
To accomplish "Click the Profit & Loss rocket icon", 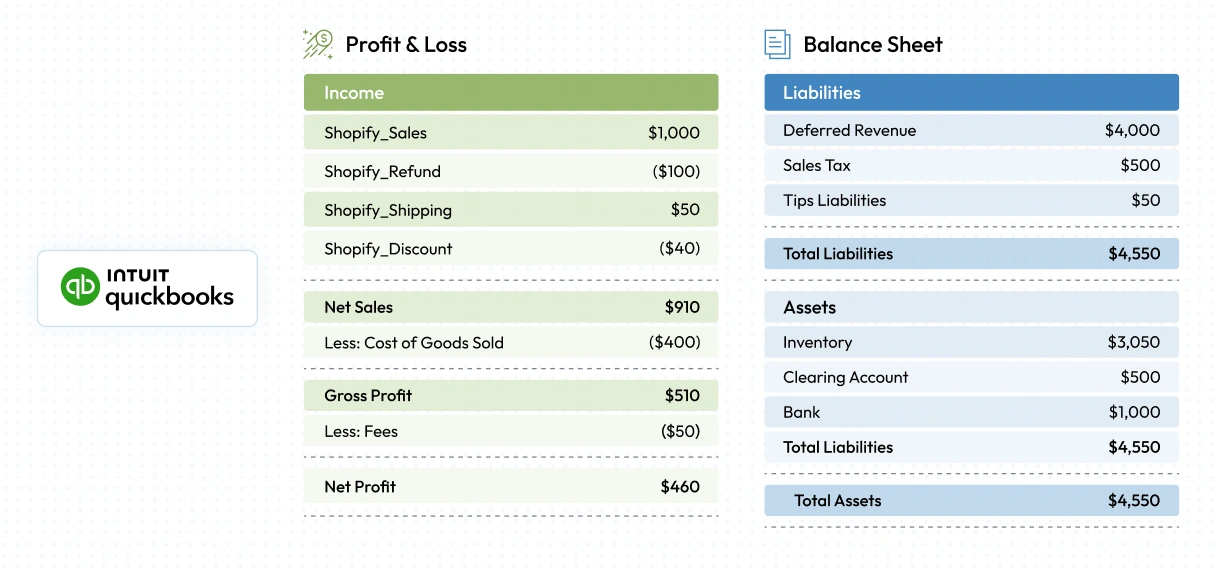I will (x=318, y=44).
